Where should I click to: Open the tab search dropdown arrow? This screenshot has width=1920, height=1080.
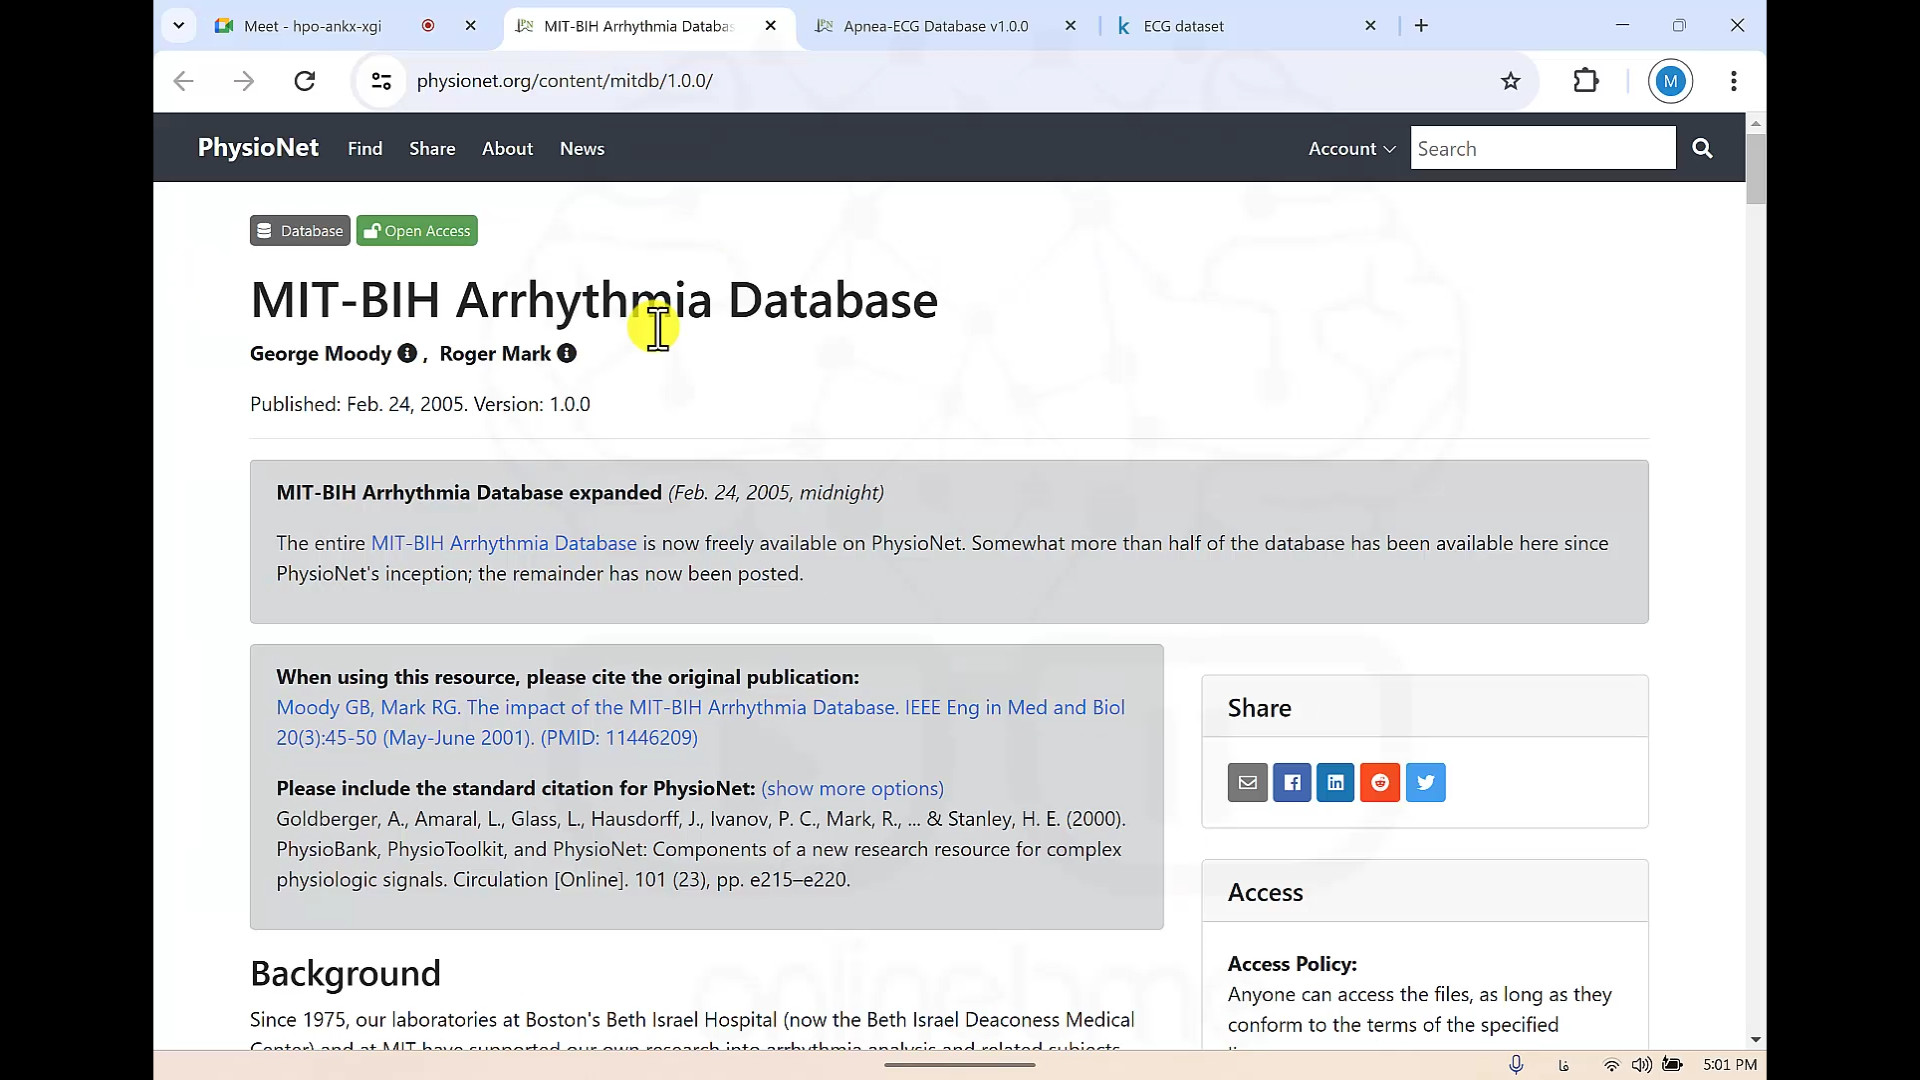(179, 26)
